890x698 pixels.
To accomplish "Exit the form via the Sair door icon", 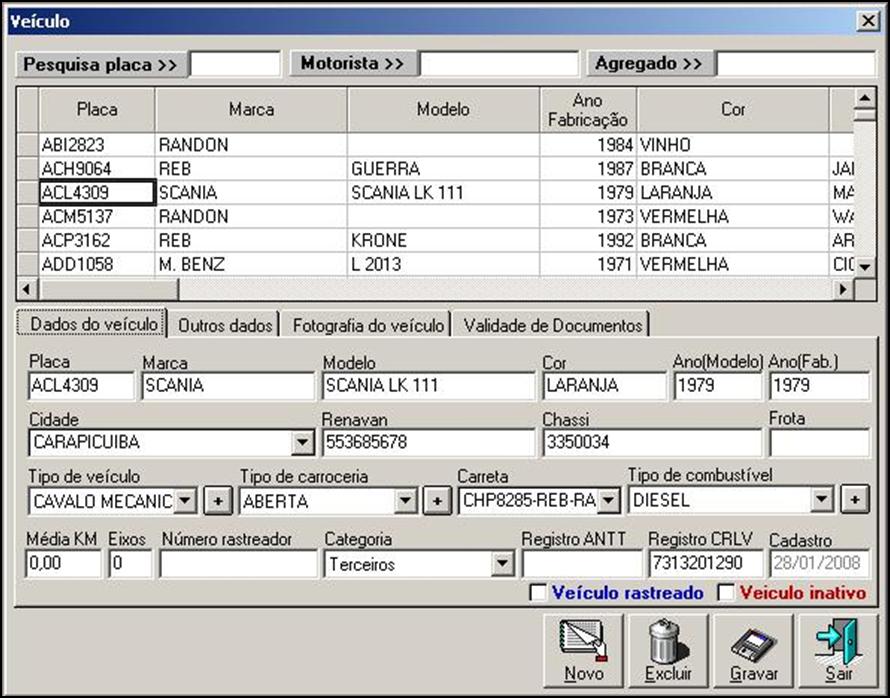I will coord(840,648).
